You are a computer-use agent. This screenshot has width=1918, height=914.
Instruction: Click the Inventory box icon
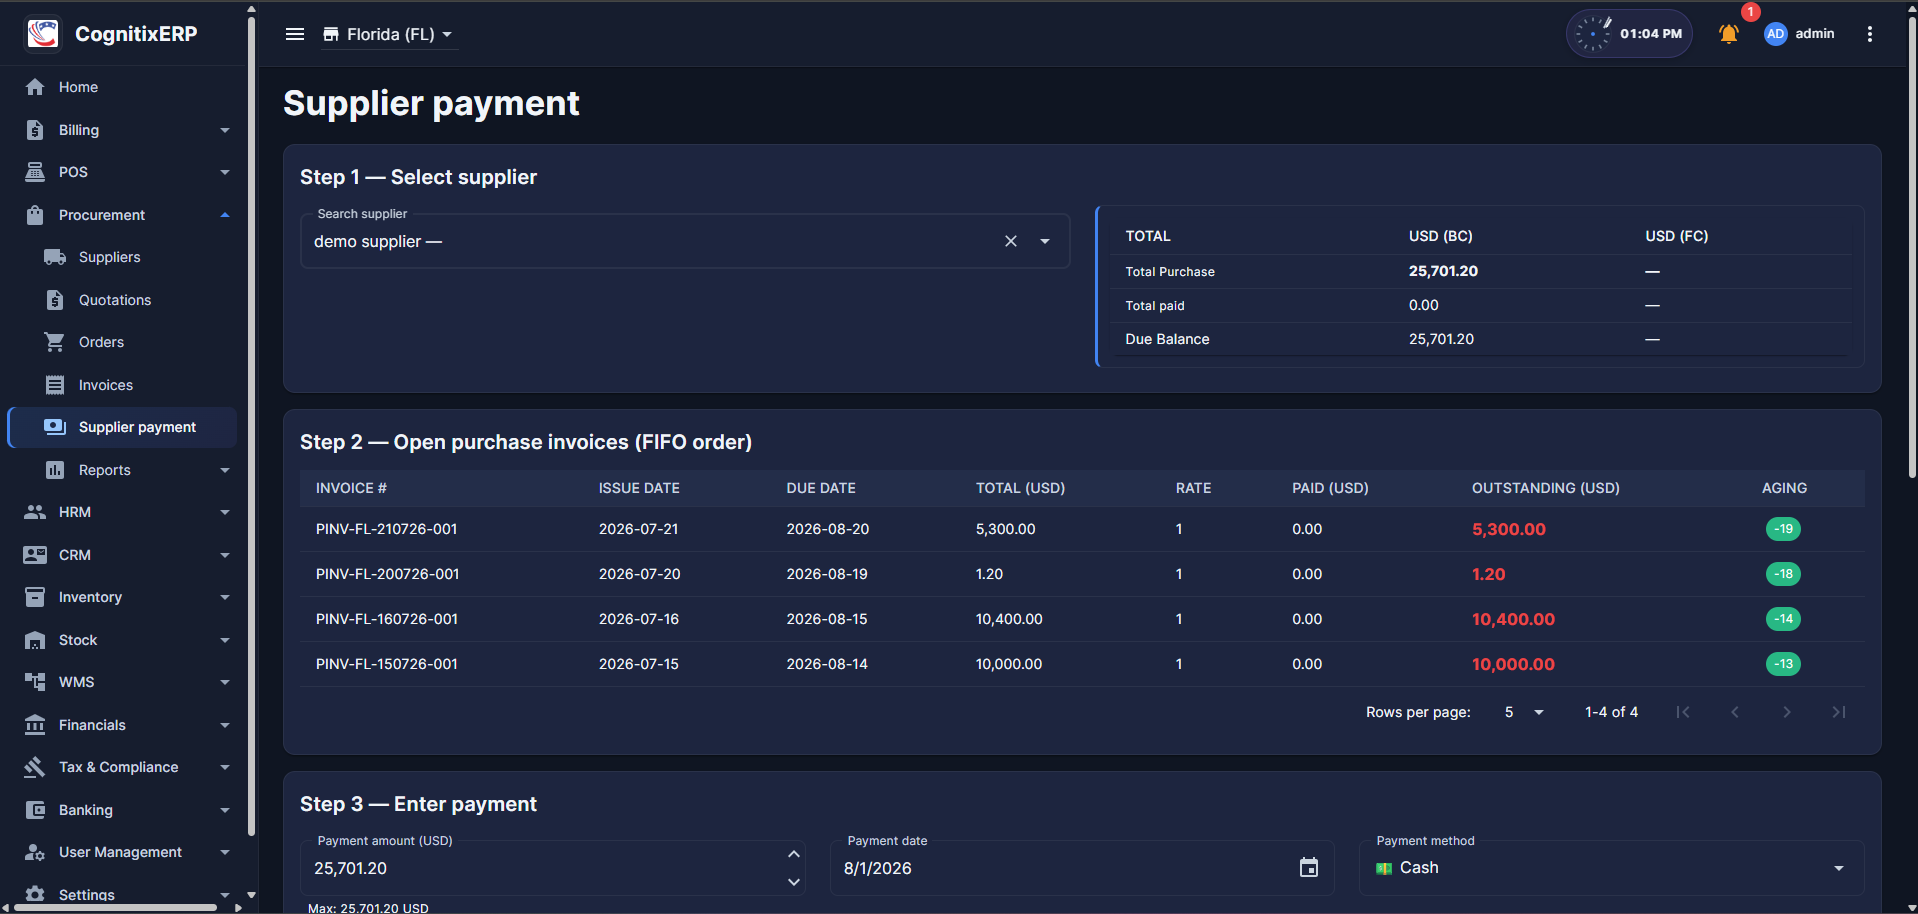(x=35, y=597)
